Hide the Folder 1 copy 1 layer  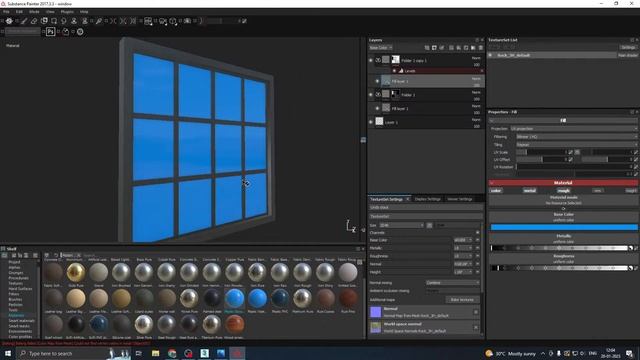click(x=371, y=60)
